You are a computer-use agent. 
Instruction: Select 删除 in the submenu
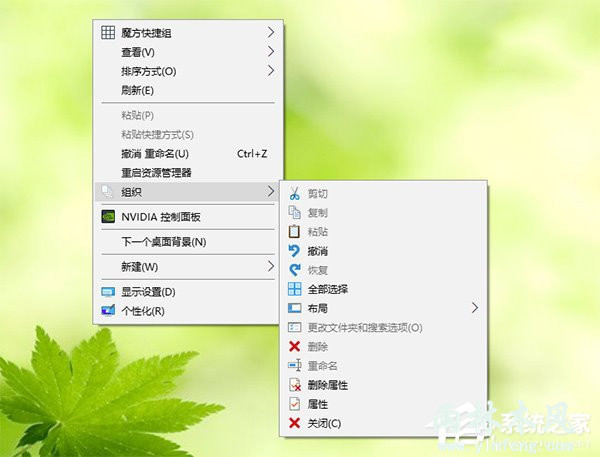pos(383,347)
